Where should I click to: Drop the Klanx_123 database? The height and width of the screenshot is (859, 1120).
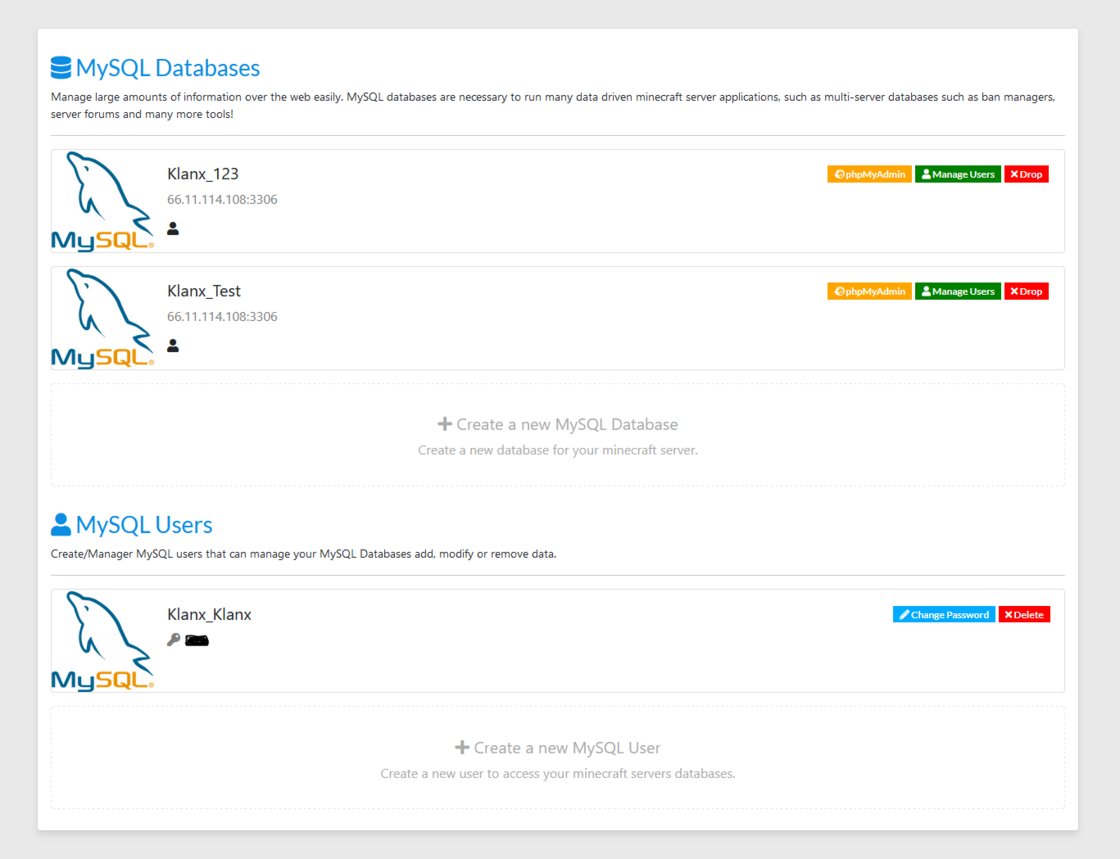1026,174
